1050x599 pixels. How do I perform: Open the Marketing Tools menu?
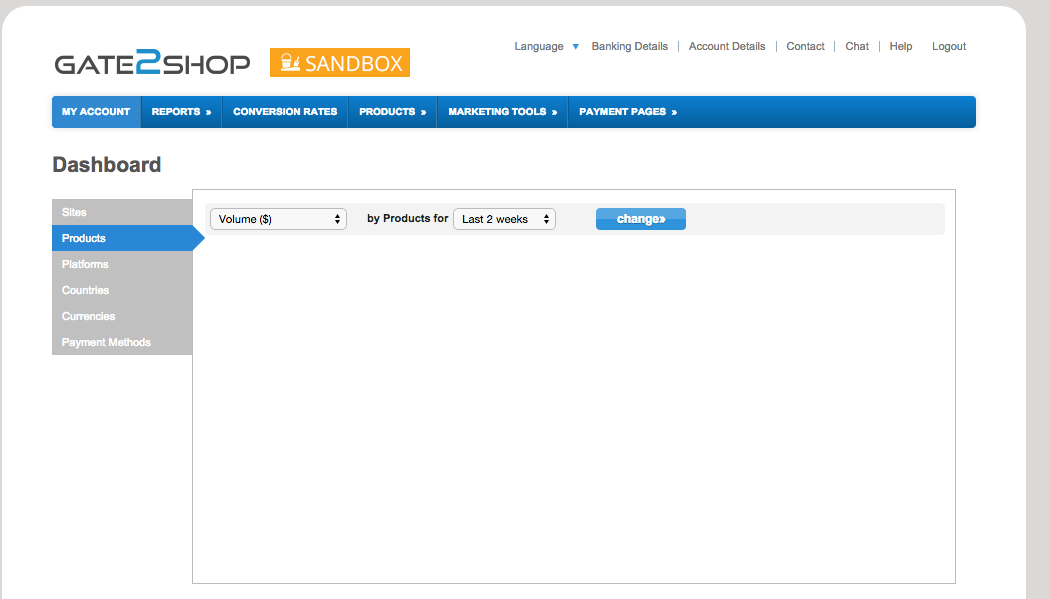[503, 112]
